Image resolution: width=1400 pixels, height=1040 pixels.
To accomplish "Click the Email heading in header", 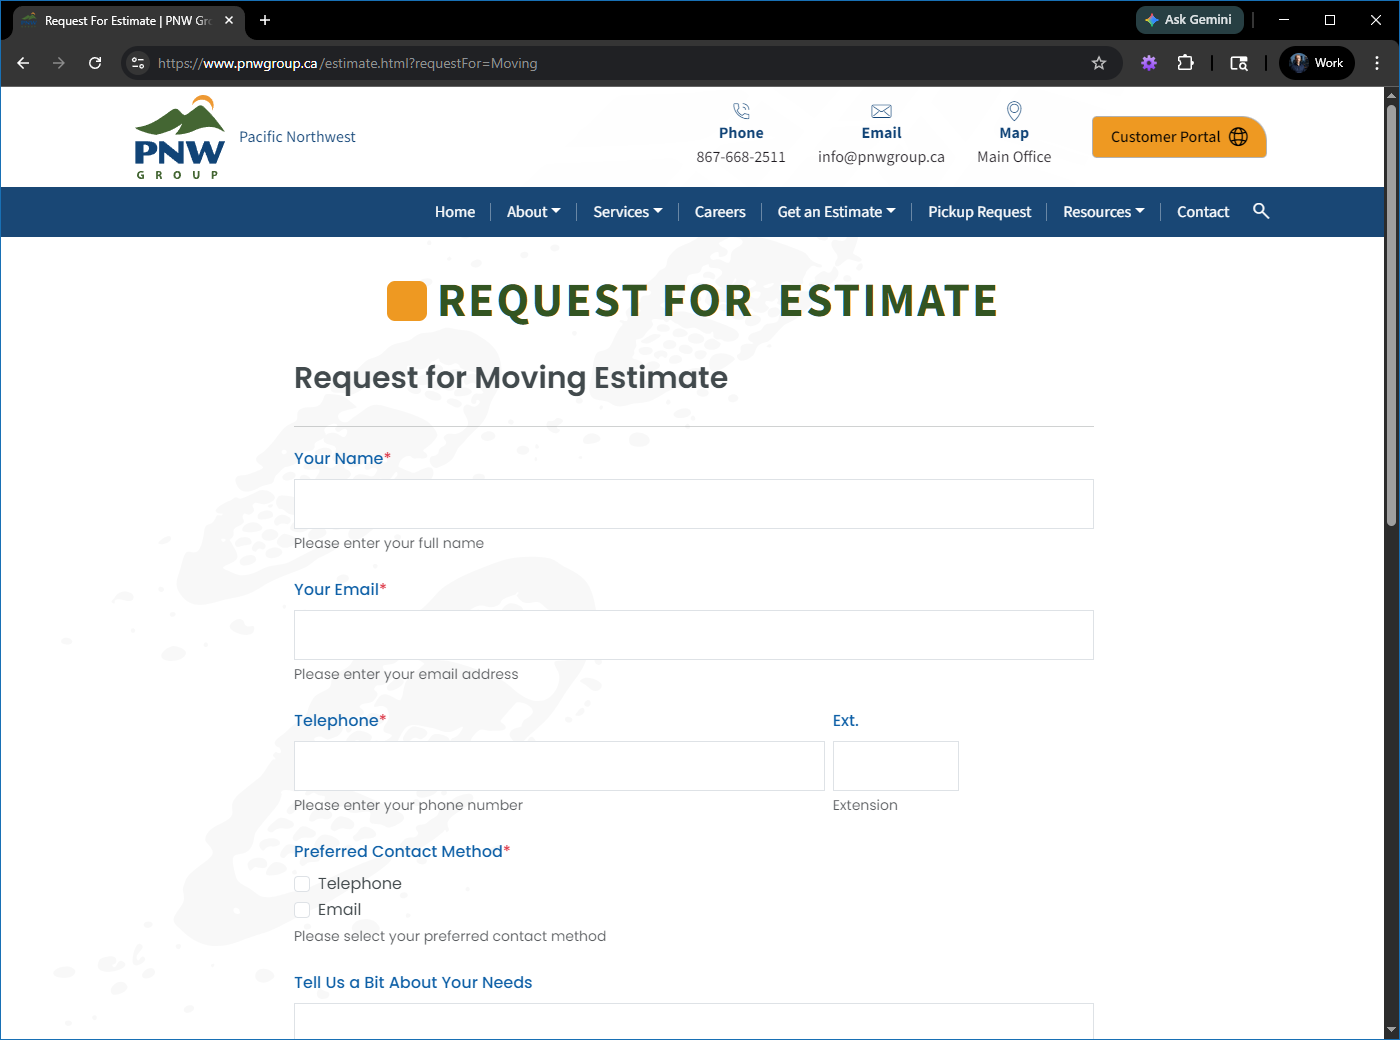I will click(881, 133).
